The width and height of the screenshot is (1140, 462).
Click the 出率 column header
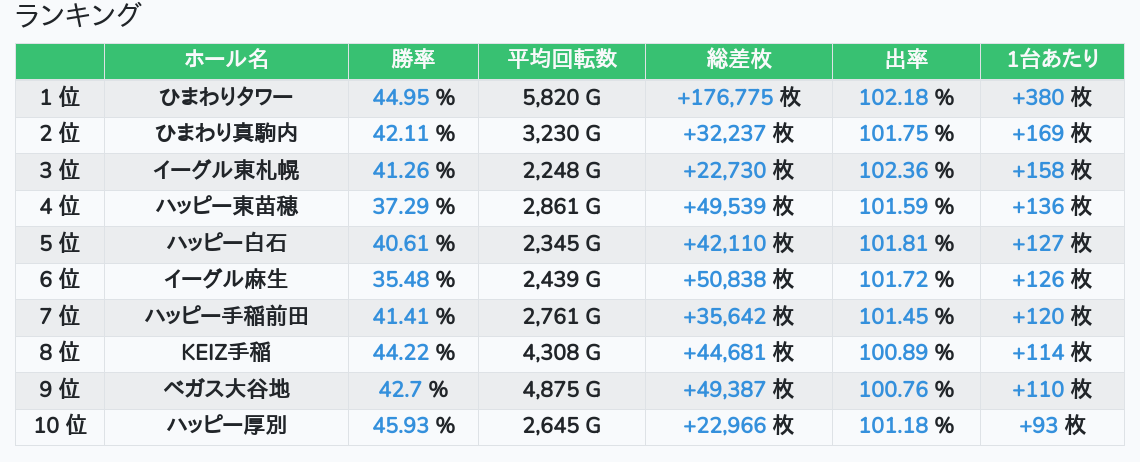[906, 60]
